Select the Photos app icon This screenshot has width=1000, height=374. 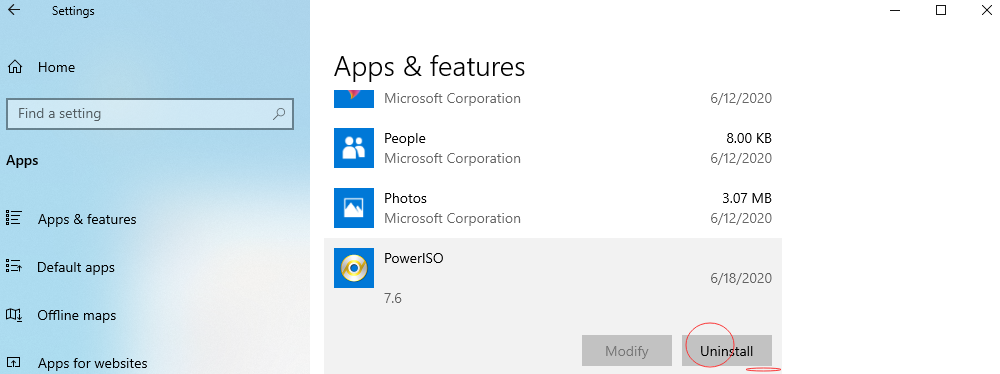point(353,208)
